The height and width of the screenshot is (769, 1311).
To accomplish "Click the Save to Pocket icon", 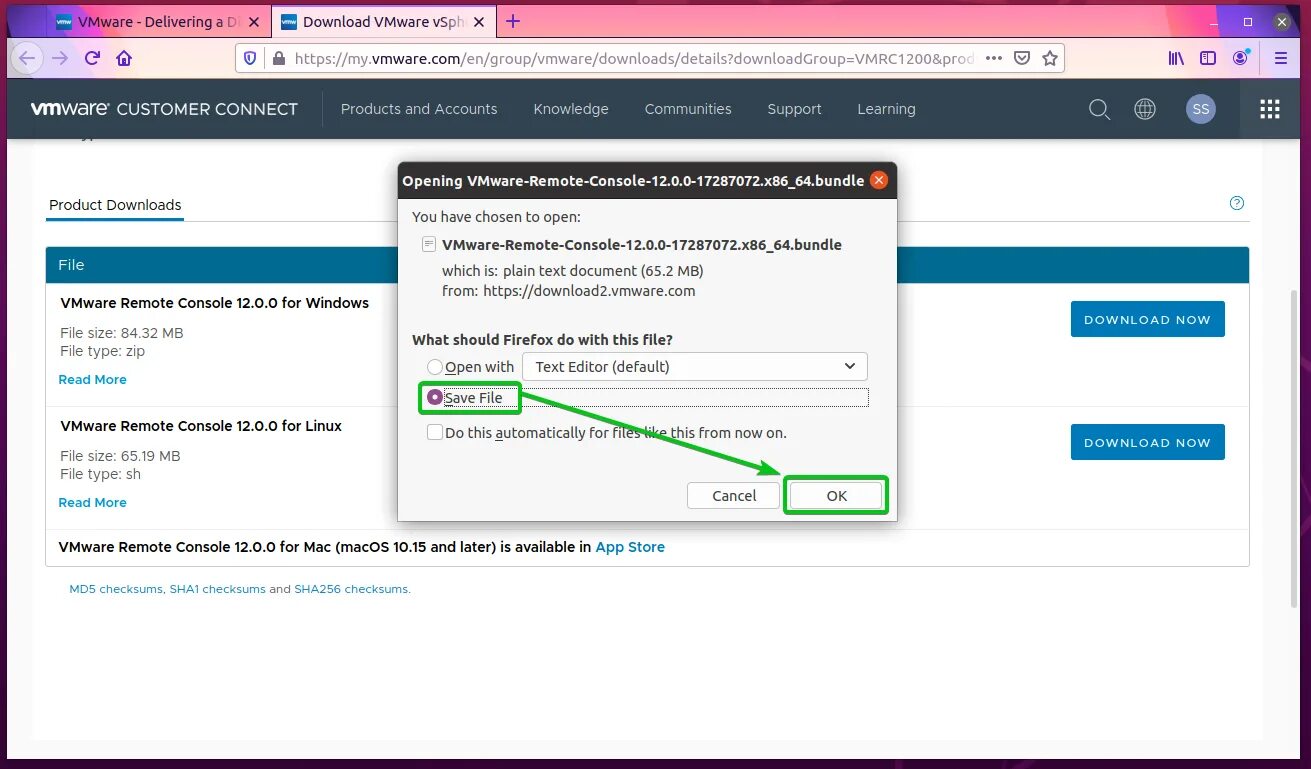I will point(1021,58).
